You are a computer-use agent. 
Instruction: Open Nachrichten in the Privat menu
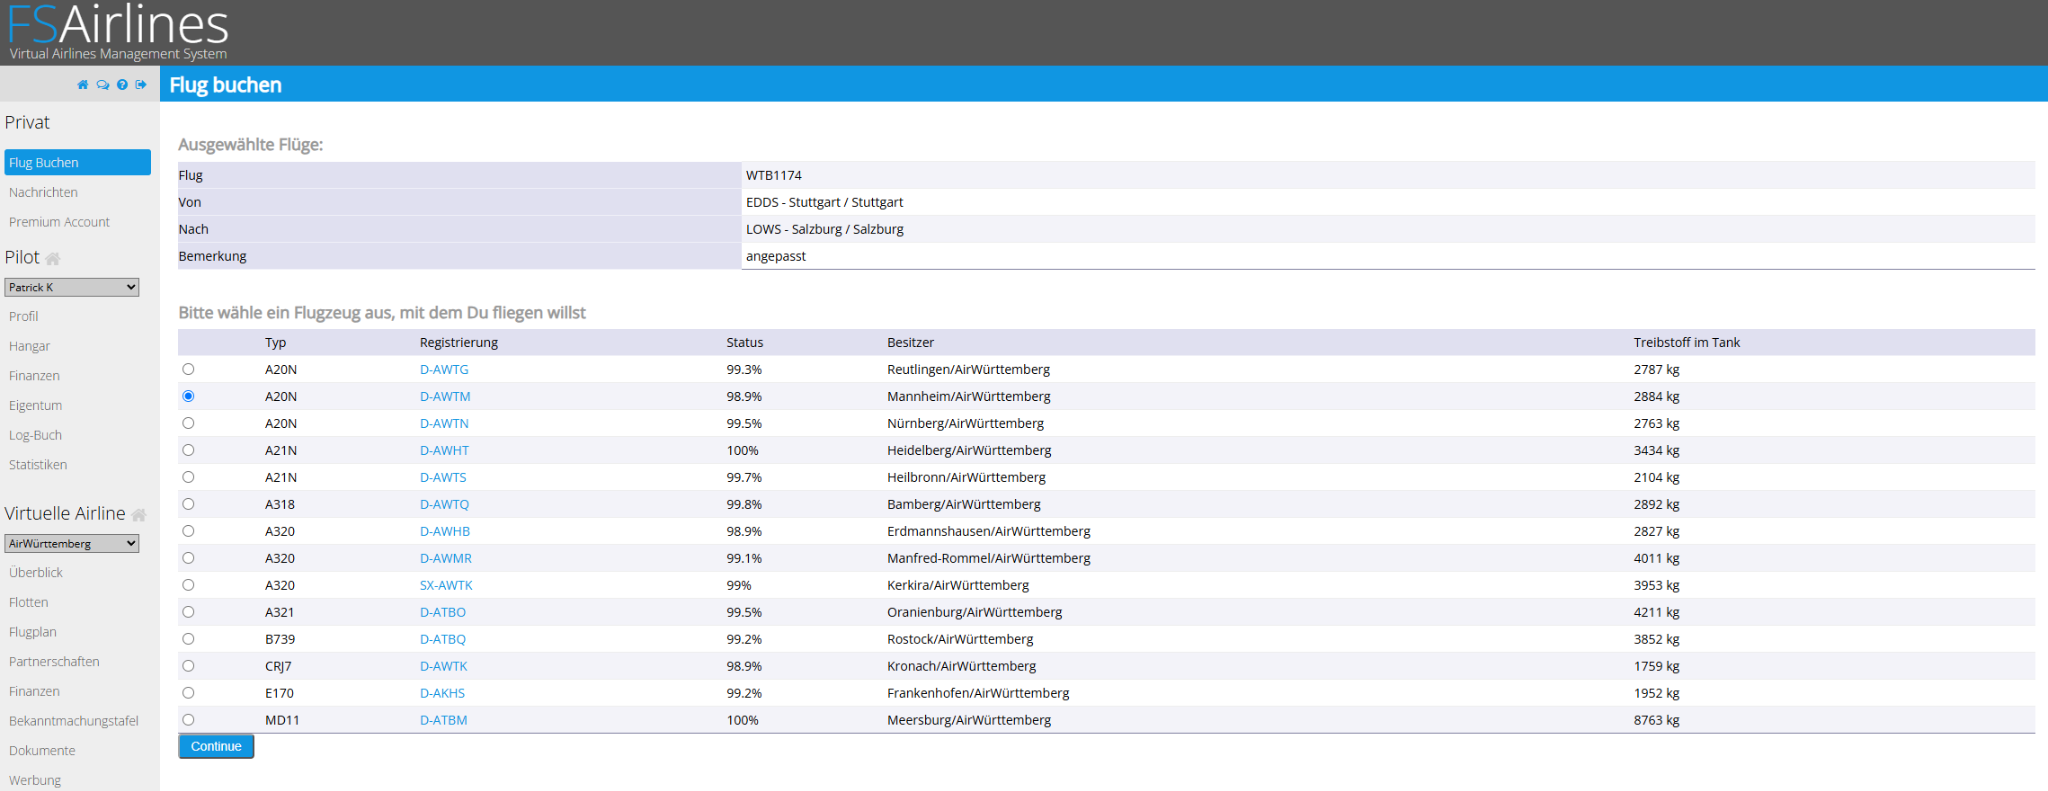(43, 192)
